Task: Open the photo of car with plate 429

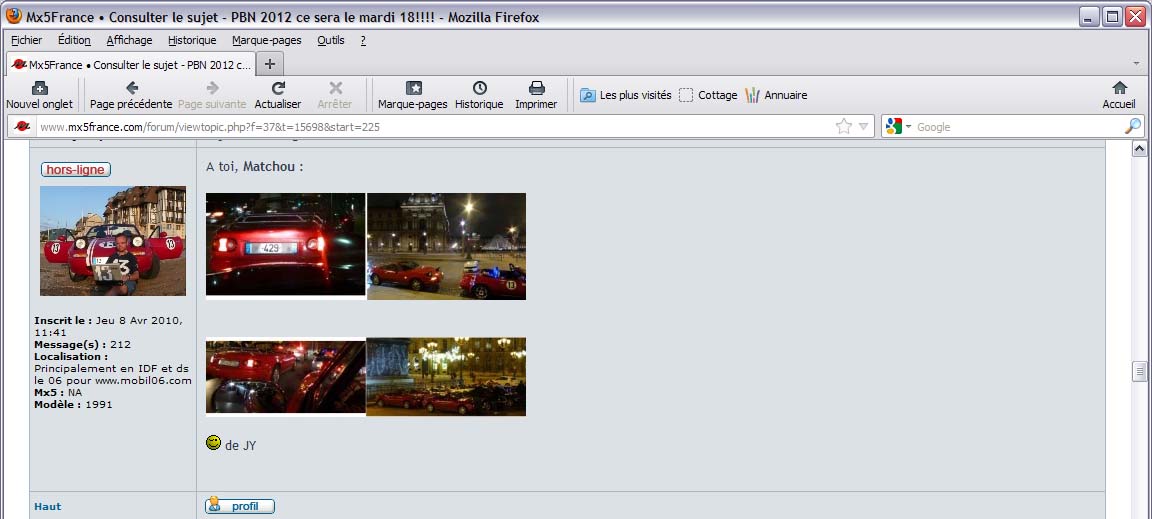Action: (x=285, y=246)
